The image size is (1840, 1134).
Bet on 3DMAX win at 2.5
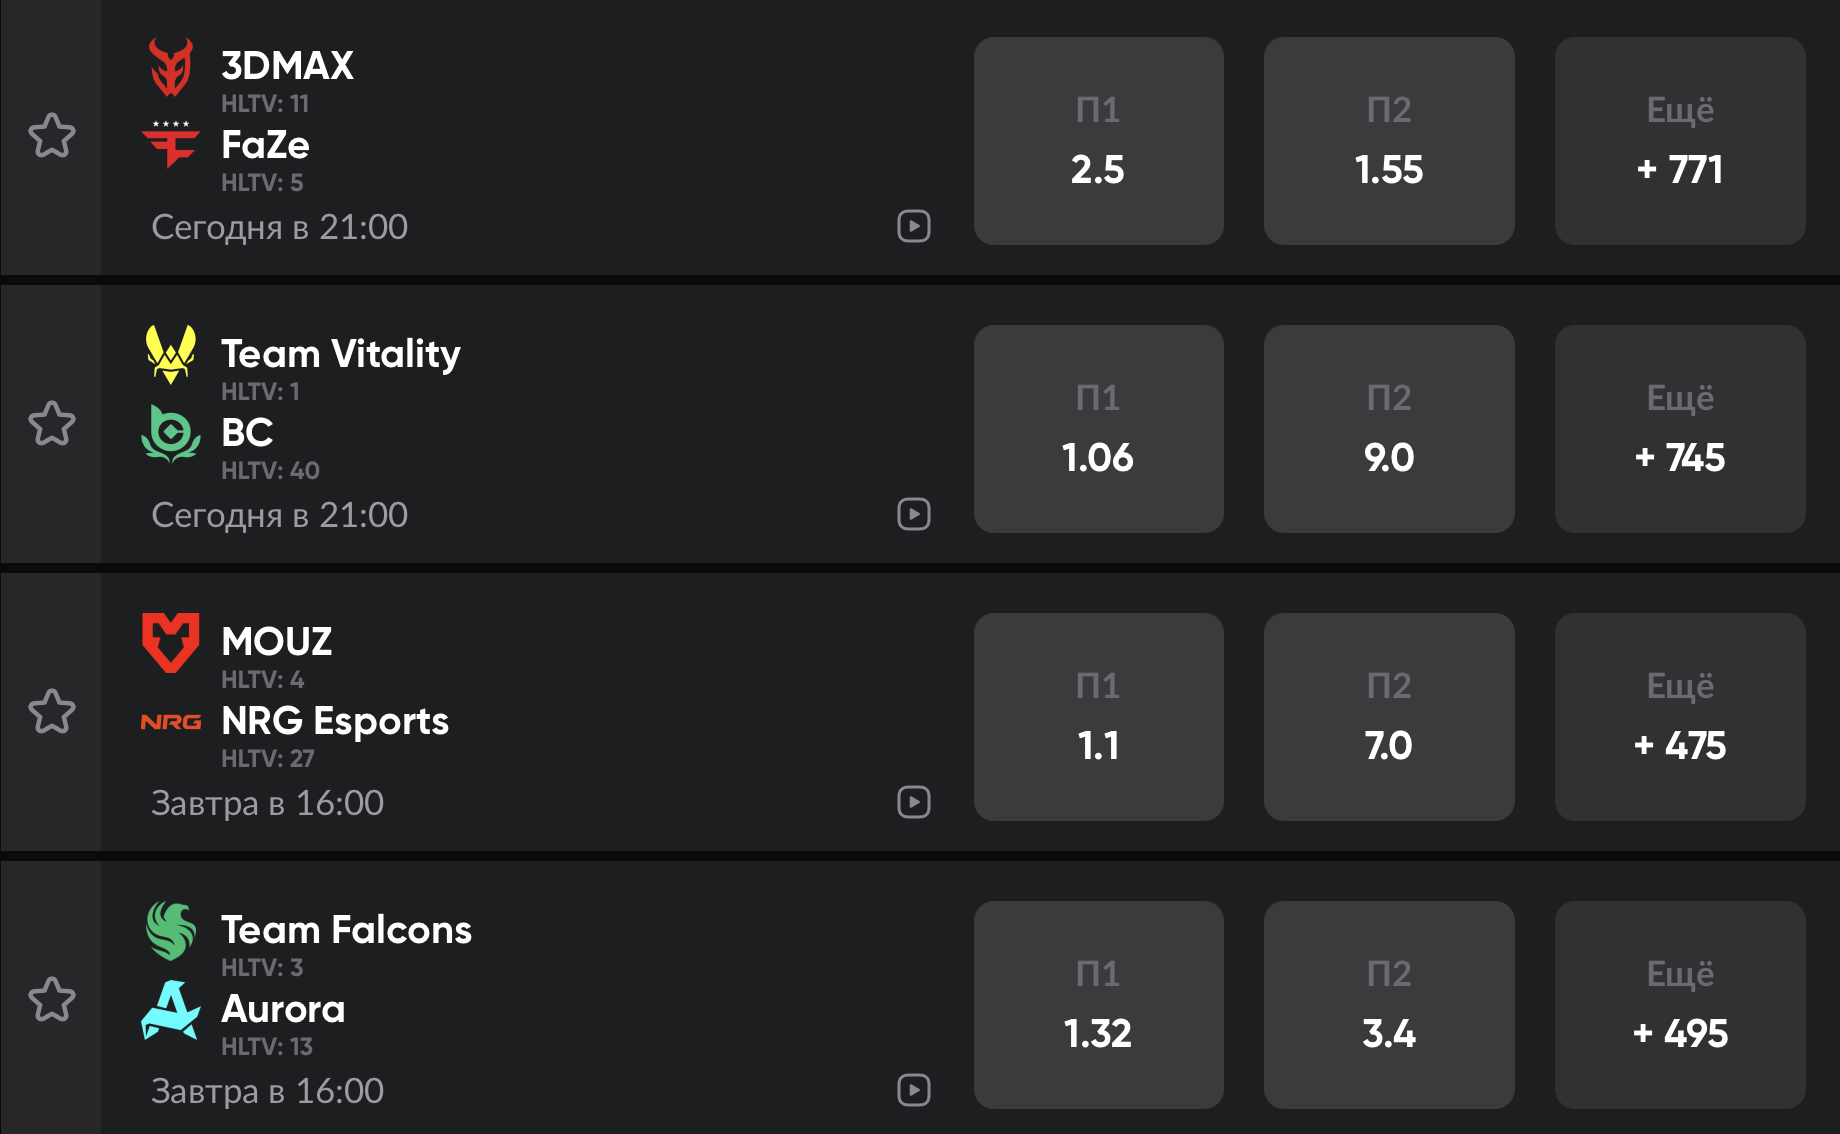[x=1098, y=141]
